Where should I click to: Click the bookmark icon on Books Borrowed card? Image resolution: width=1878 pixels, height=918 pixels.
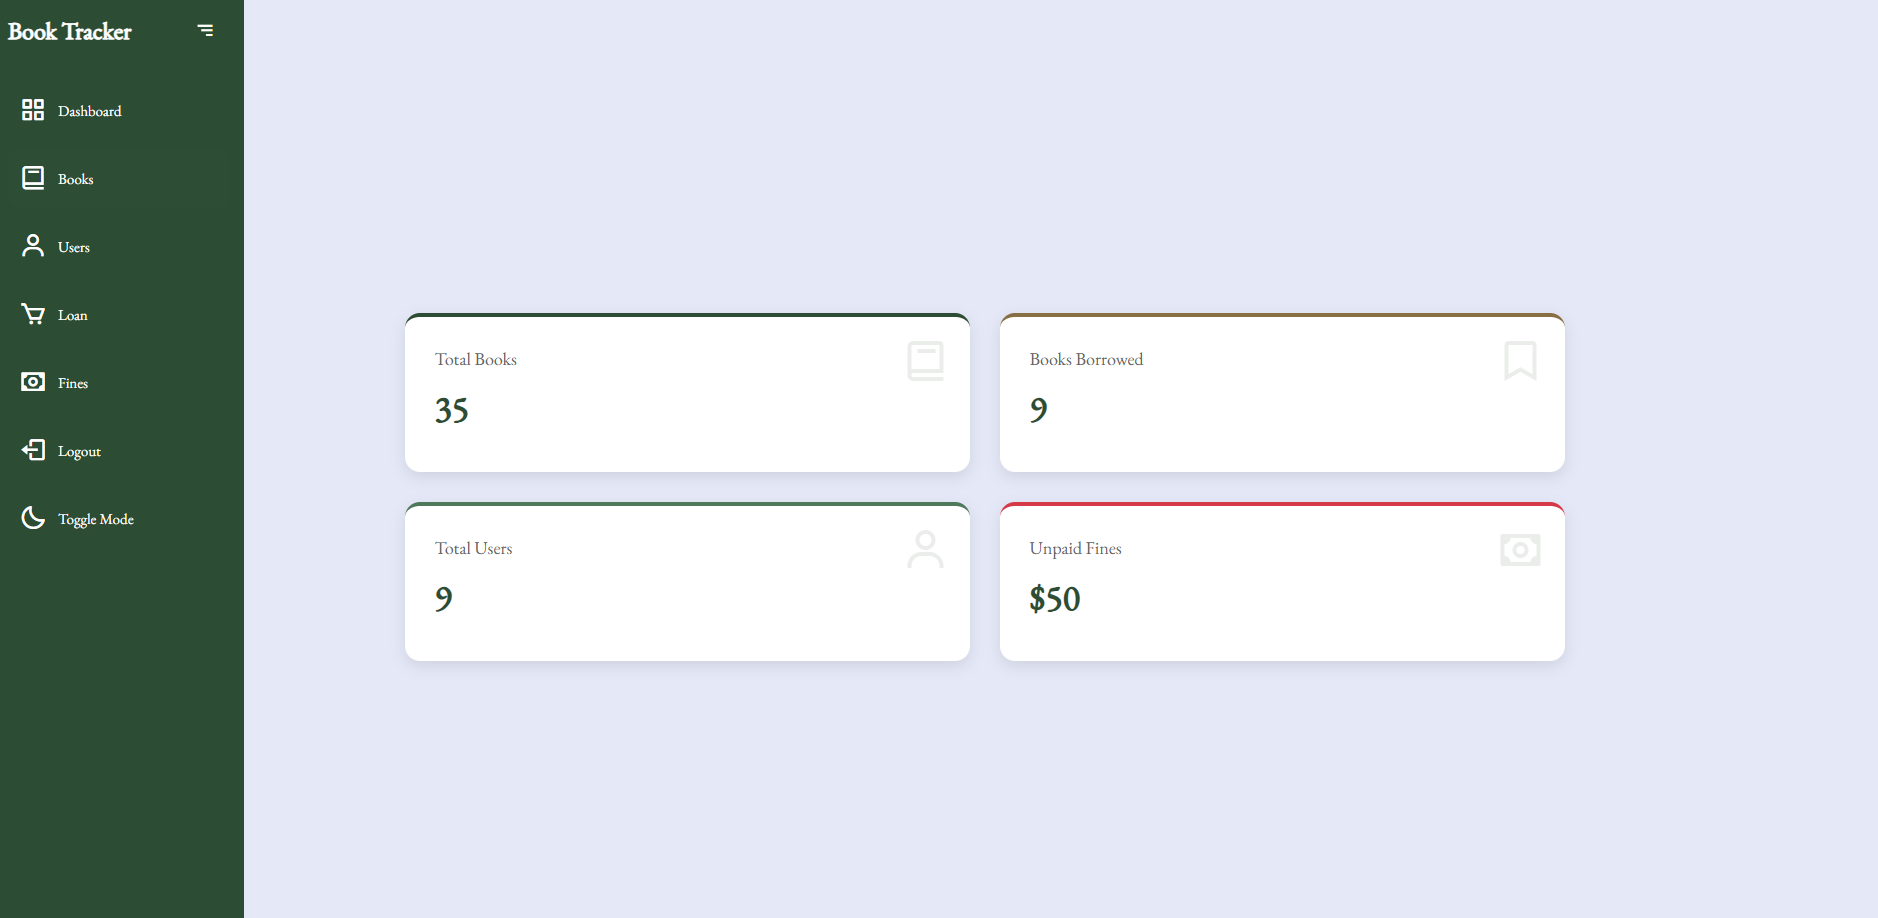coord(1520,361)
